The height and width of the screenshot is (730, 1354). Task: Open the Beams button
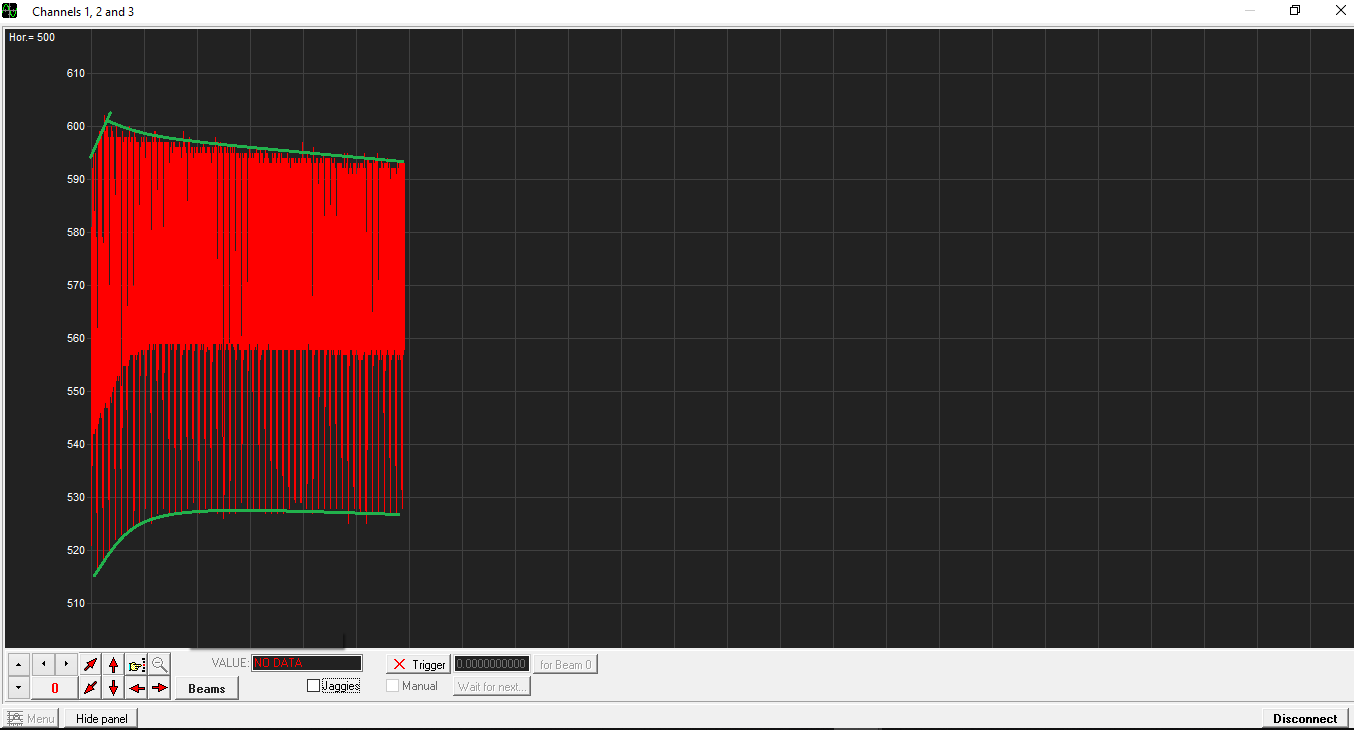click(206, 688)
